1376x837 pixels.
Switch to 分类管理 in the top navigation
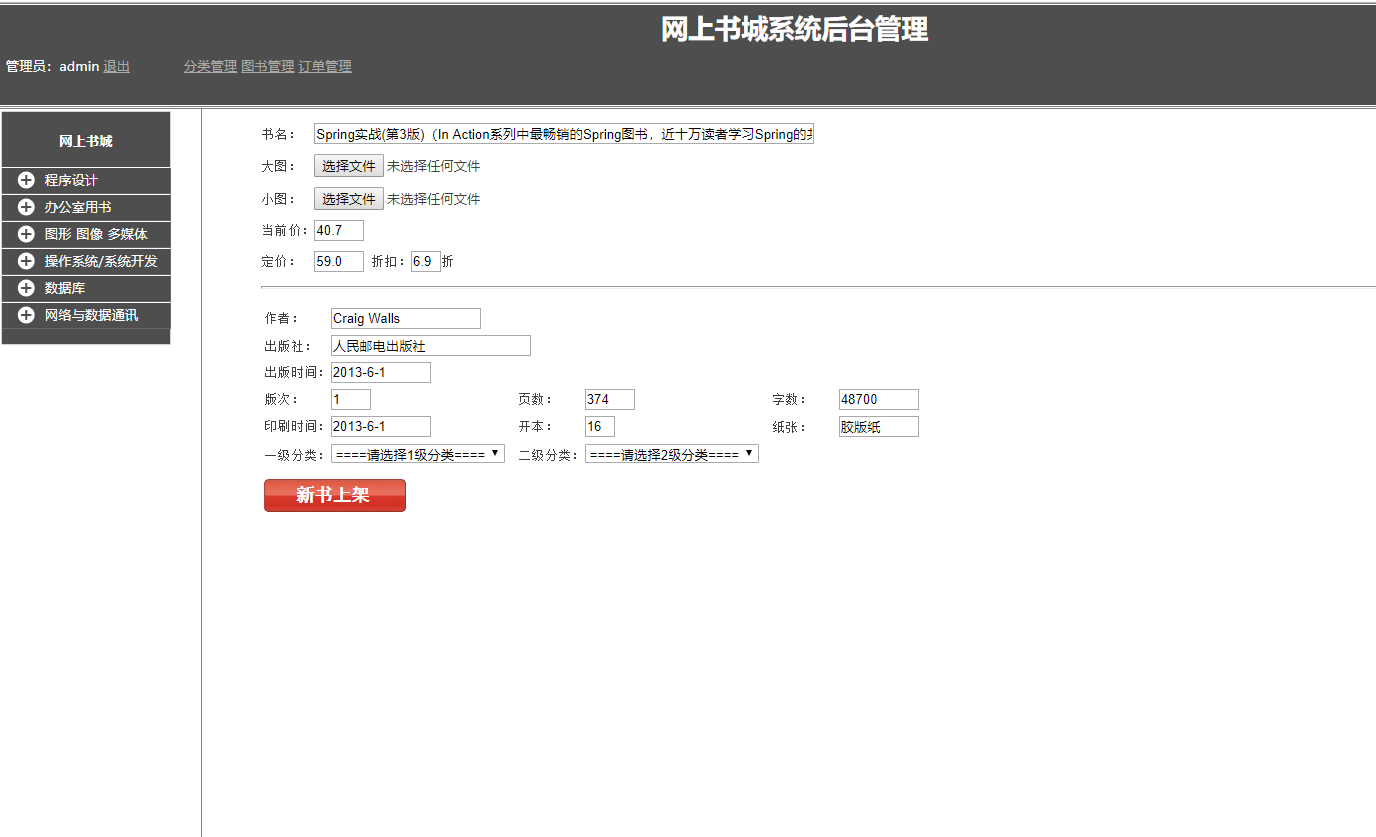pos(210,66)
